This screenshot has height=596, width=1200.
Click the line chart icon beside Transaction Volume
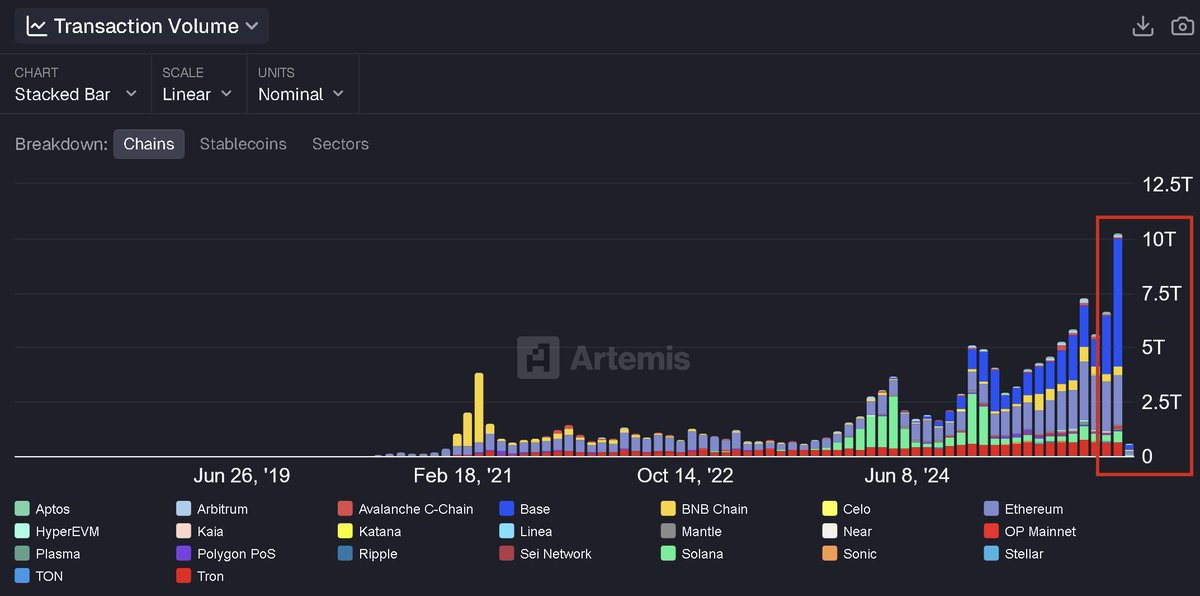pos(37,26)
